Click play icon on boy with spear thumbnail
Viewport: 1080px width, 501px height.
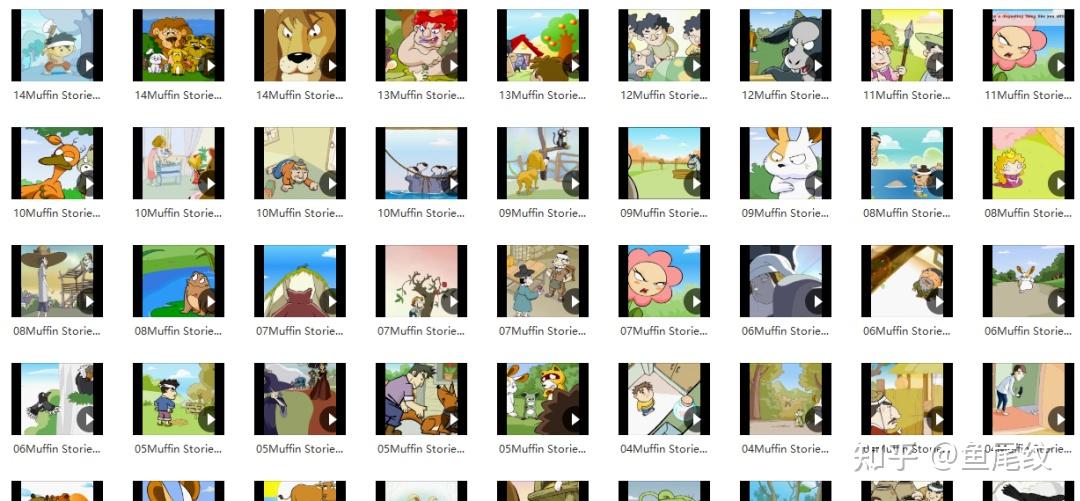pos(938,65)
